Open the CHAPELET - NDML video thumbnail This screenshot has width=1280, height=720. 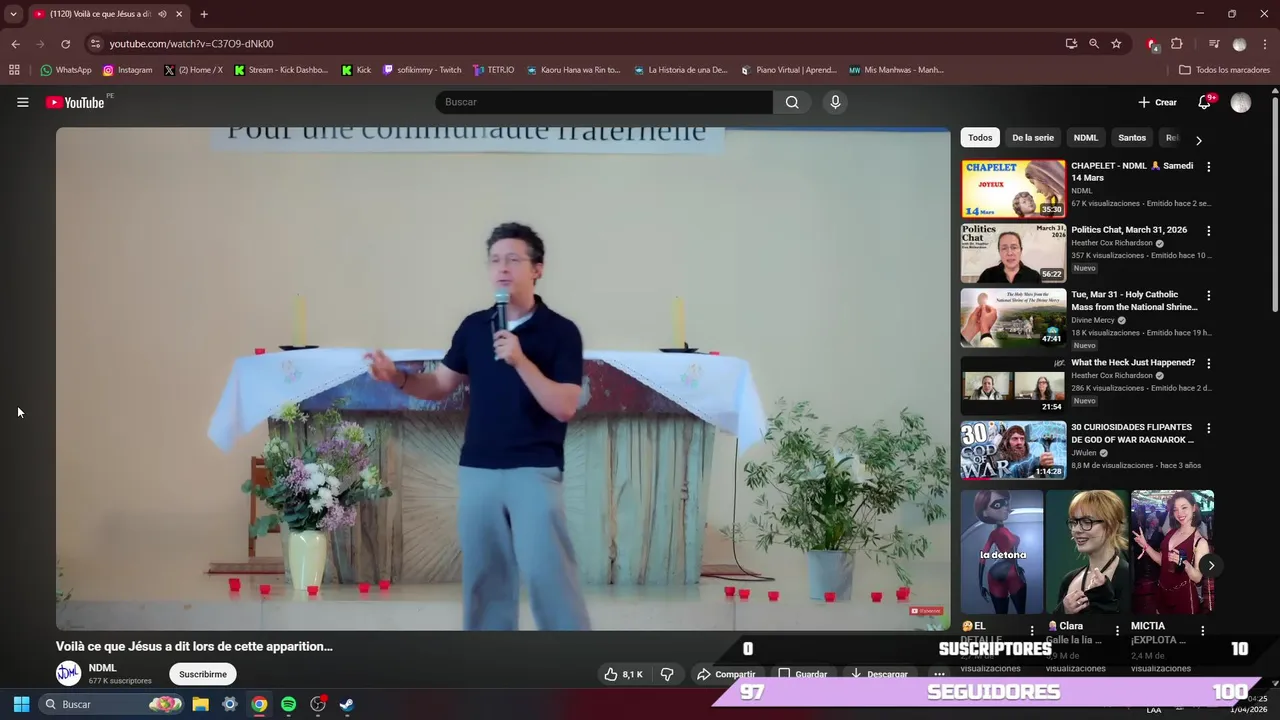pyautogui.click(x=1013, y=189)
